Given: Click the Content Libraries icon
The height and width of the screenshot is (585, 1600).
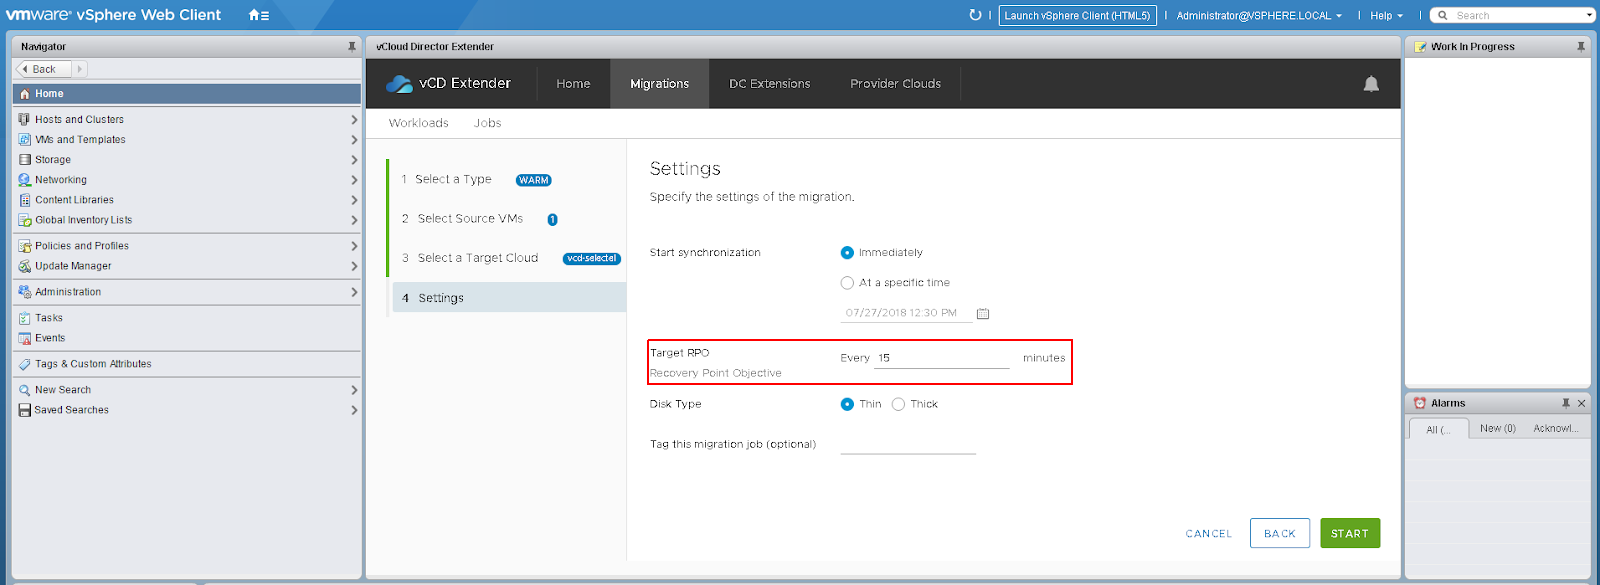Looking at the screenshot, I should pos(24,200).
